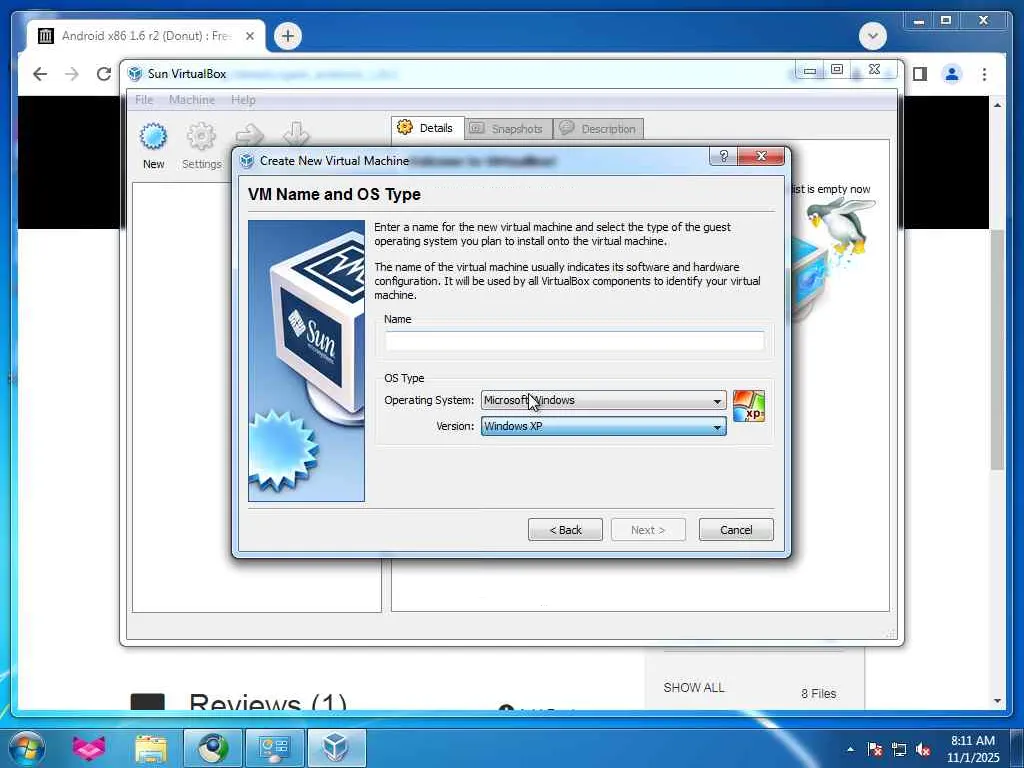Open the Version dropdown showing Windows XP
Viewport: 1024px width, 768px height.
pyautogui.click(x=603, y=426)
